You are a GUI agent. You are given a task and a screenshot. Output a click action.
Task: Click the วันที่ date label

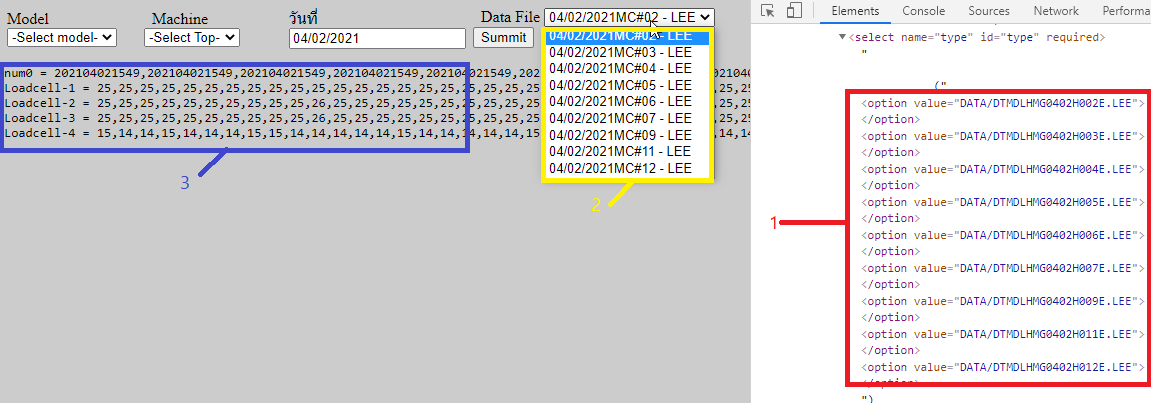tap(303, 18)
